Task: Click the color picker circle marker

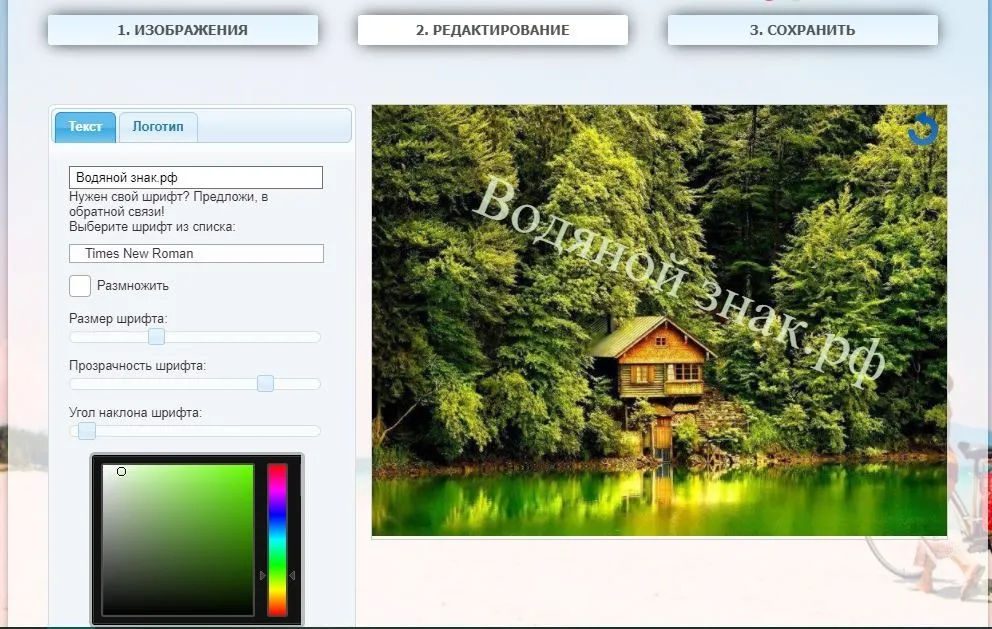Action: 121,471
